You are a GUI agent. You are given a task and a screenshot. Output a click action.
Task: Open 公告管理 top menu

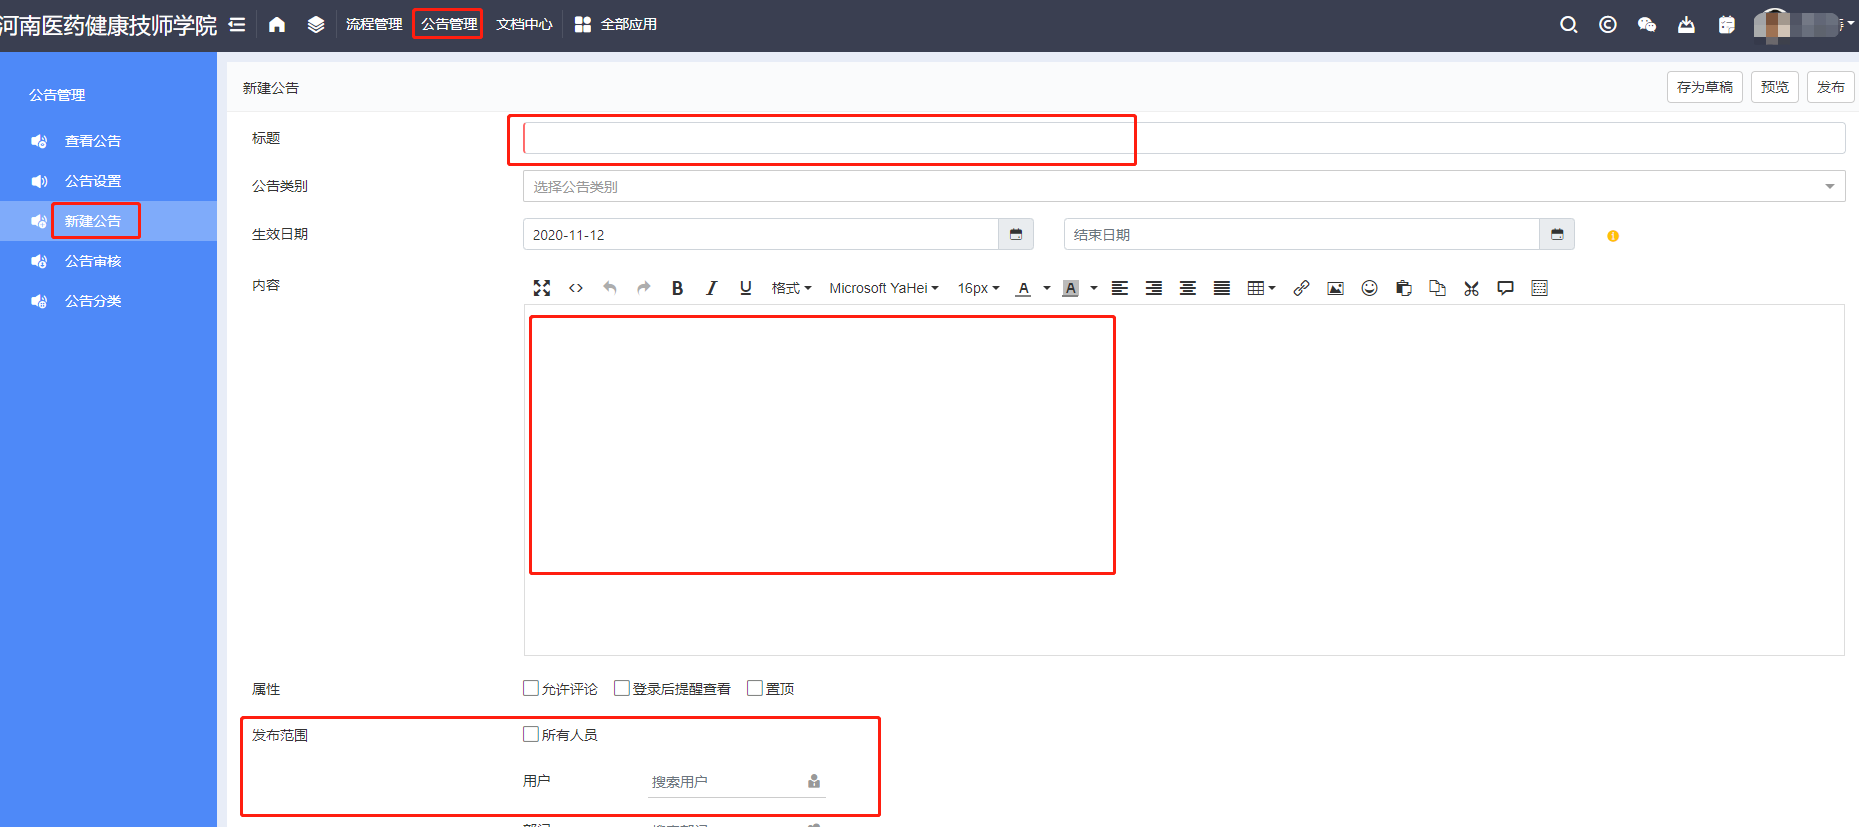449,24
